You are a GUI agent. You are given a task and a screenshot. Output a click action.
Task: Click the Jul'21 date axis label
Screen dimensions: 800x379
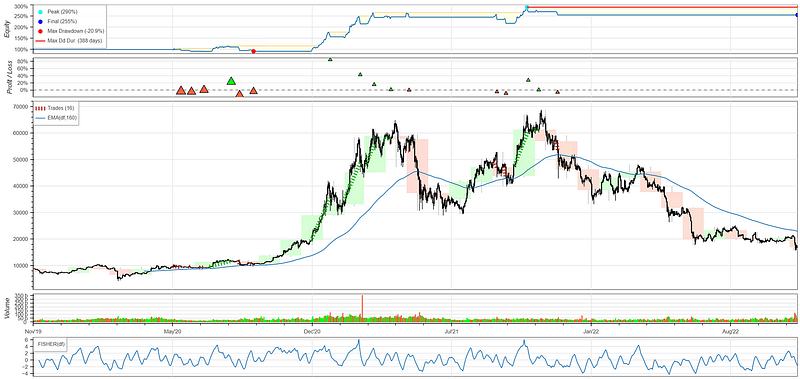point(452,331)
